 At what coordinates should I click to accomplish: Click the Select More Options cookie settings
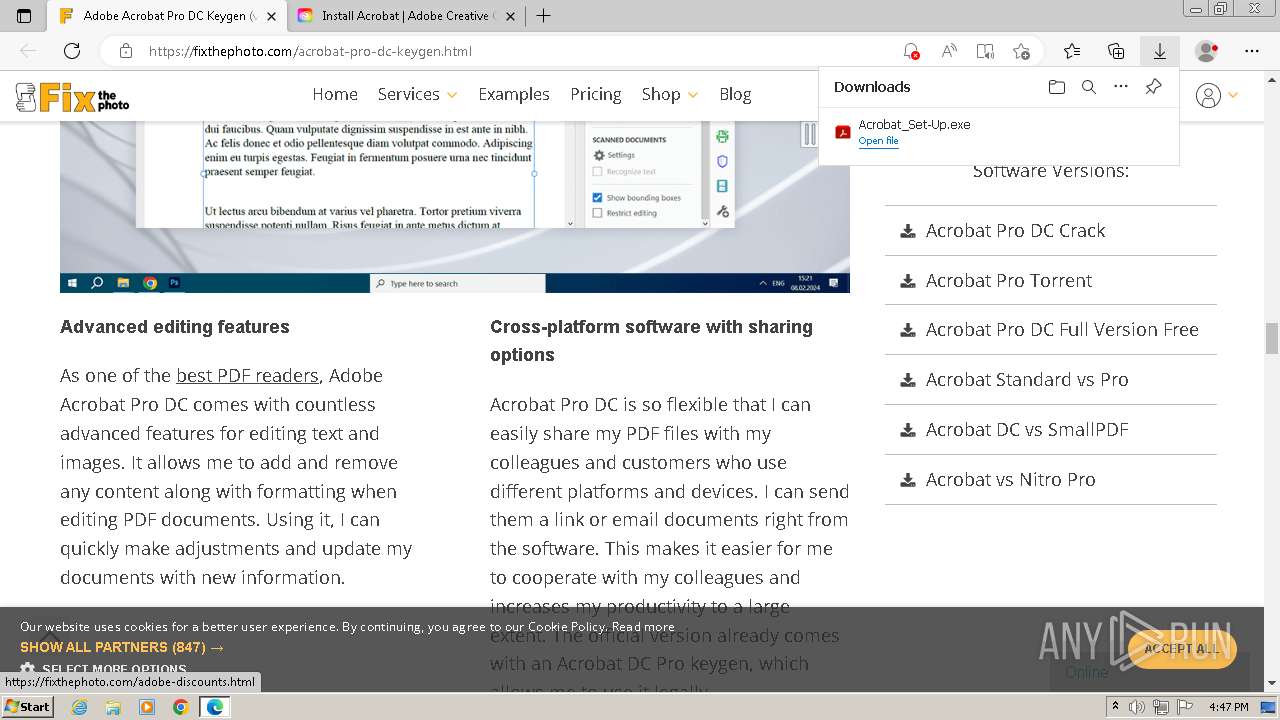click(x=104, y=670)
